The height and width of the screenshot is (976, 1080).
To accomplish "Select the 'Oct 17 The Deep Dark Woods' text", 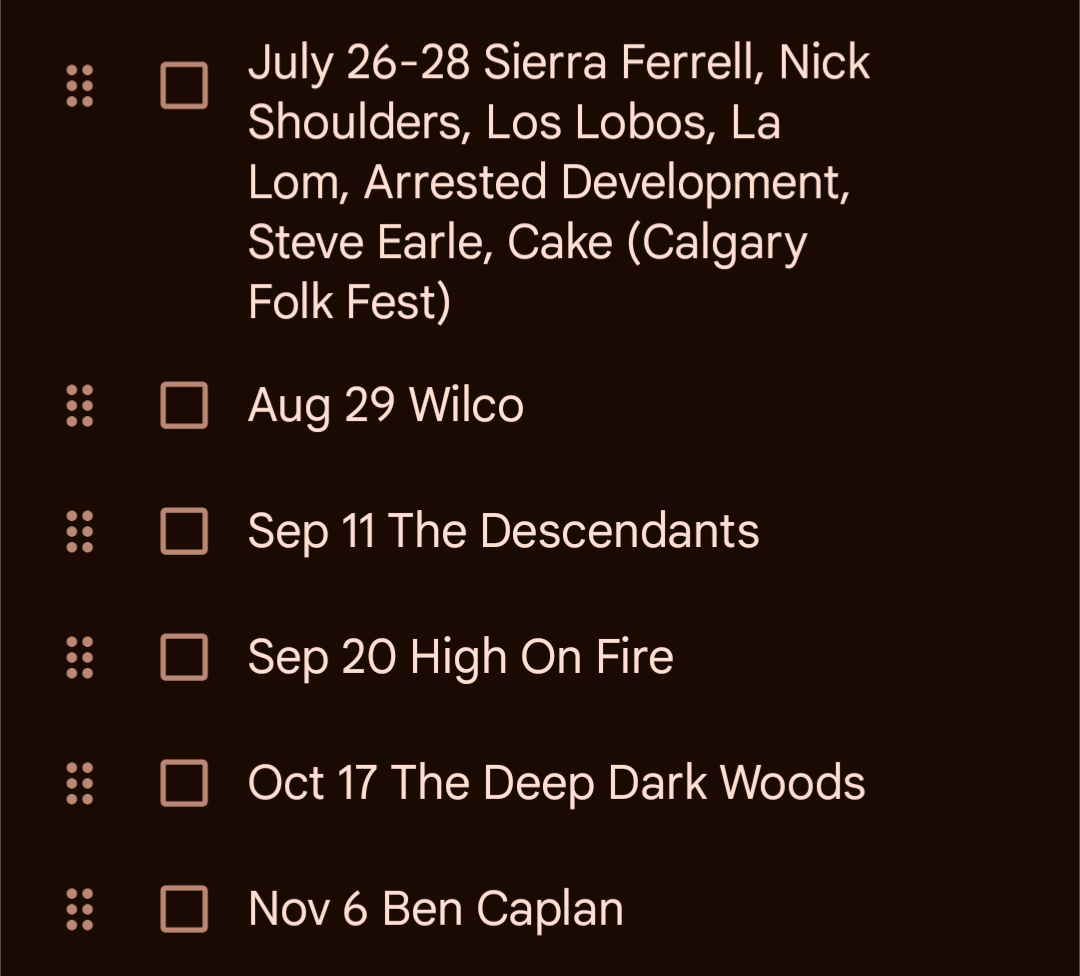I will [x=556, y=783].
